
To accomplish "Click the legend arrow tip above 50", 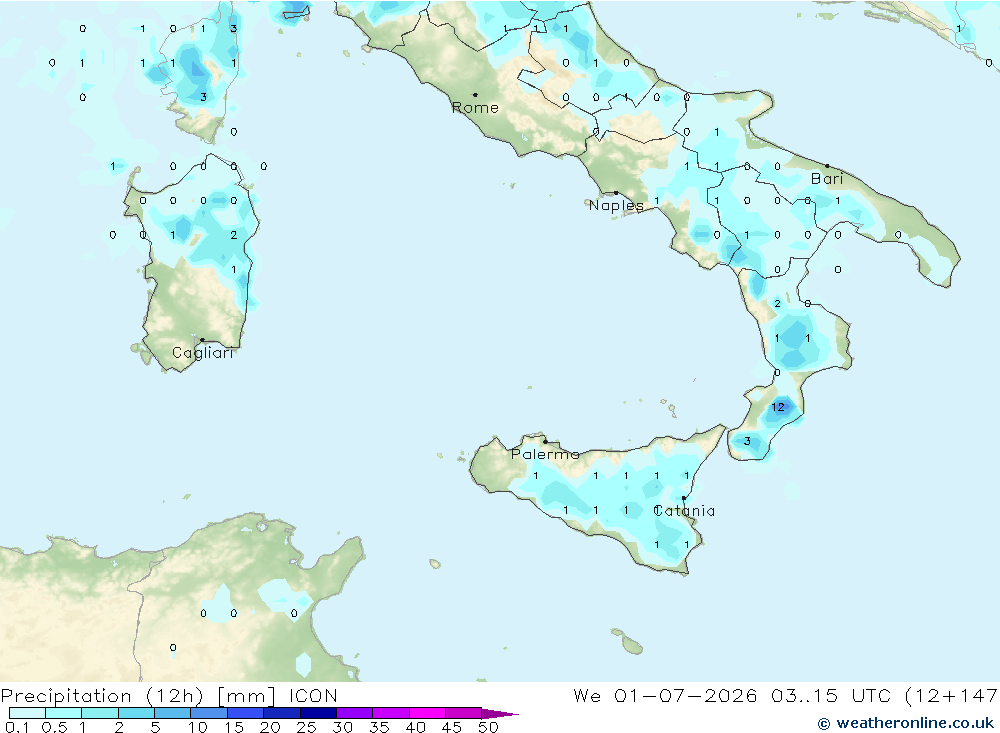I will pyautogui.click(x=501, y=714).
